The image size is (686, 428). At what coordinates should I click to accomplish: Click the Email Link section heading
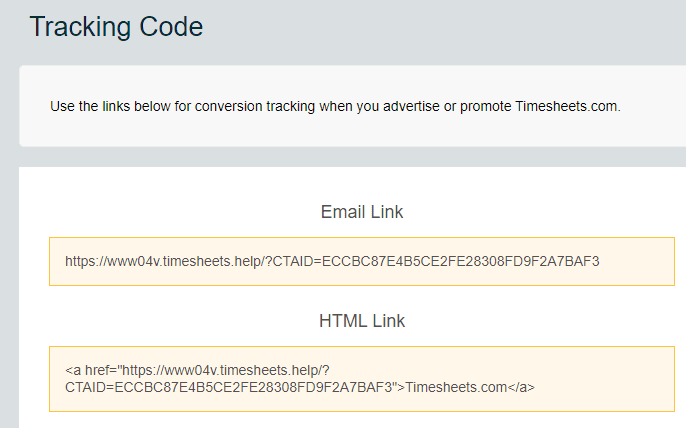pos(362,212)
